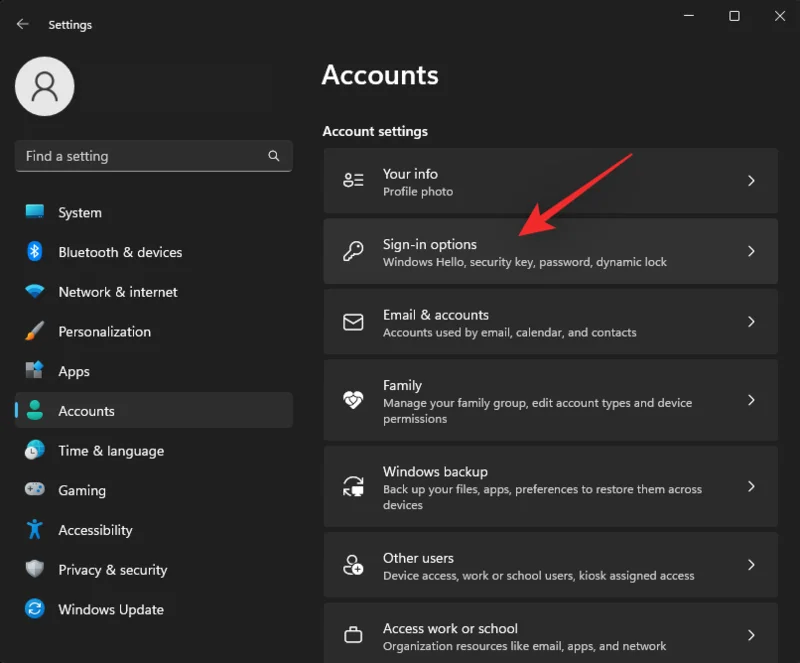Expand the Windows backup entry chevron

pyautogui.click(x=752, y=486)
